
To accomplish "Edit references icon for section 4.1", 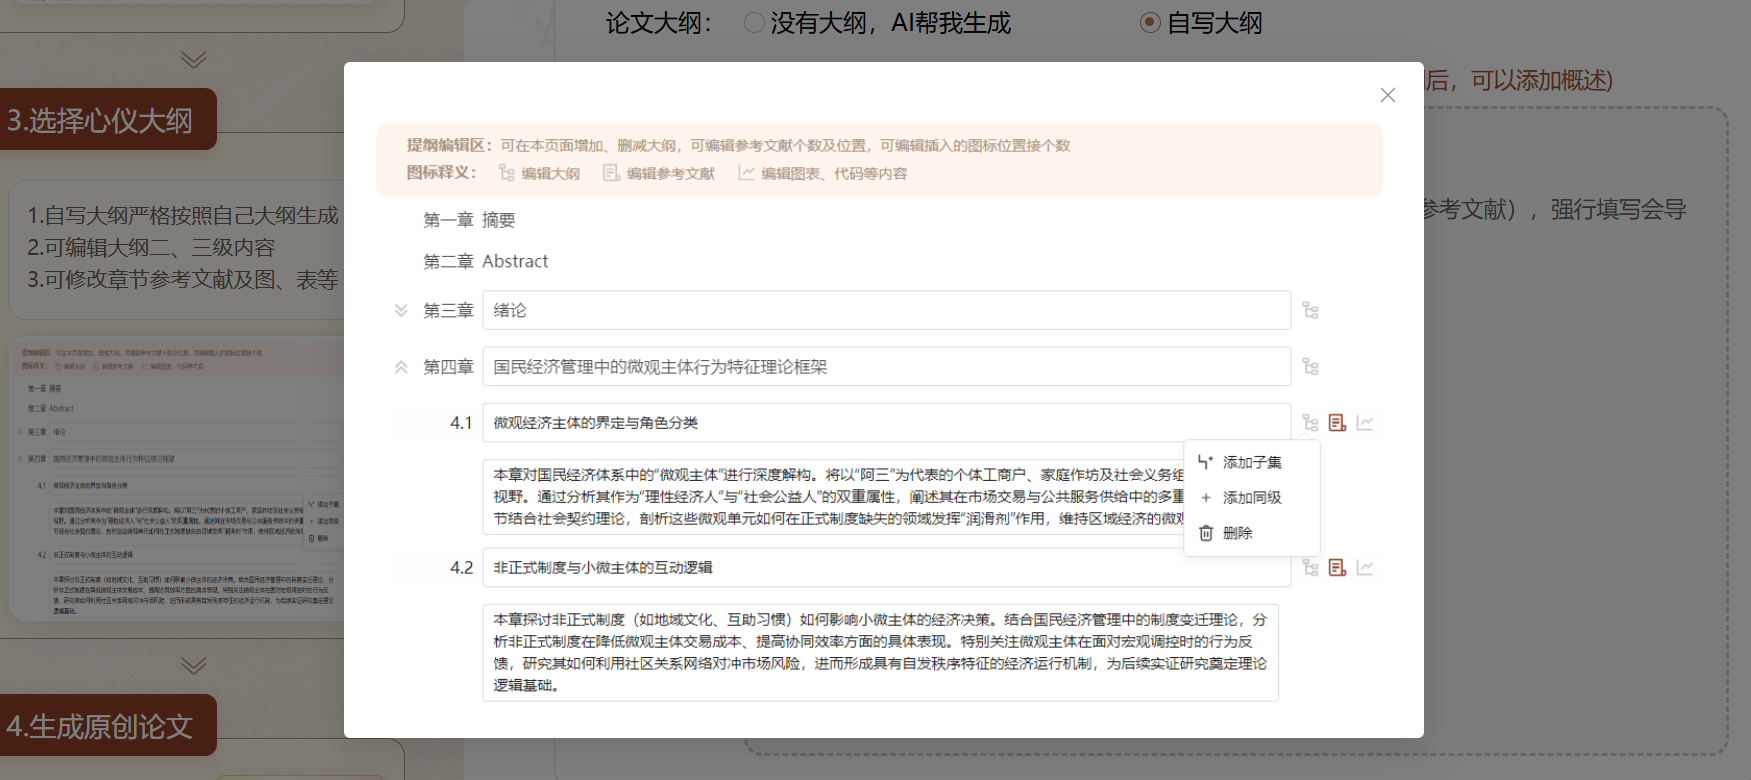I will coord(1337,423).
